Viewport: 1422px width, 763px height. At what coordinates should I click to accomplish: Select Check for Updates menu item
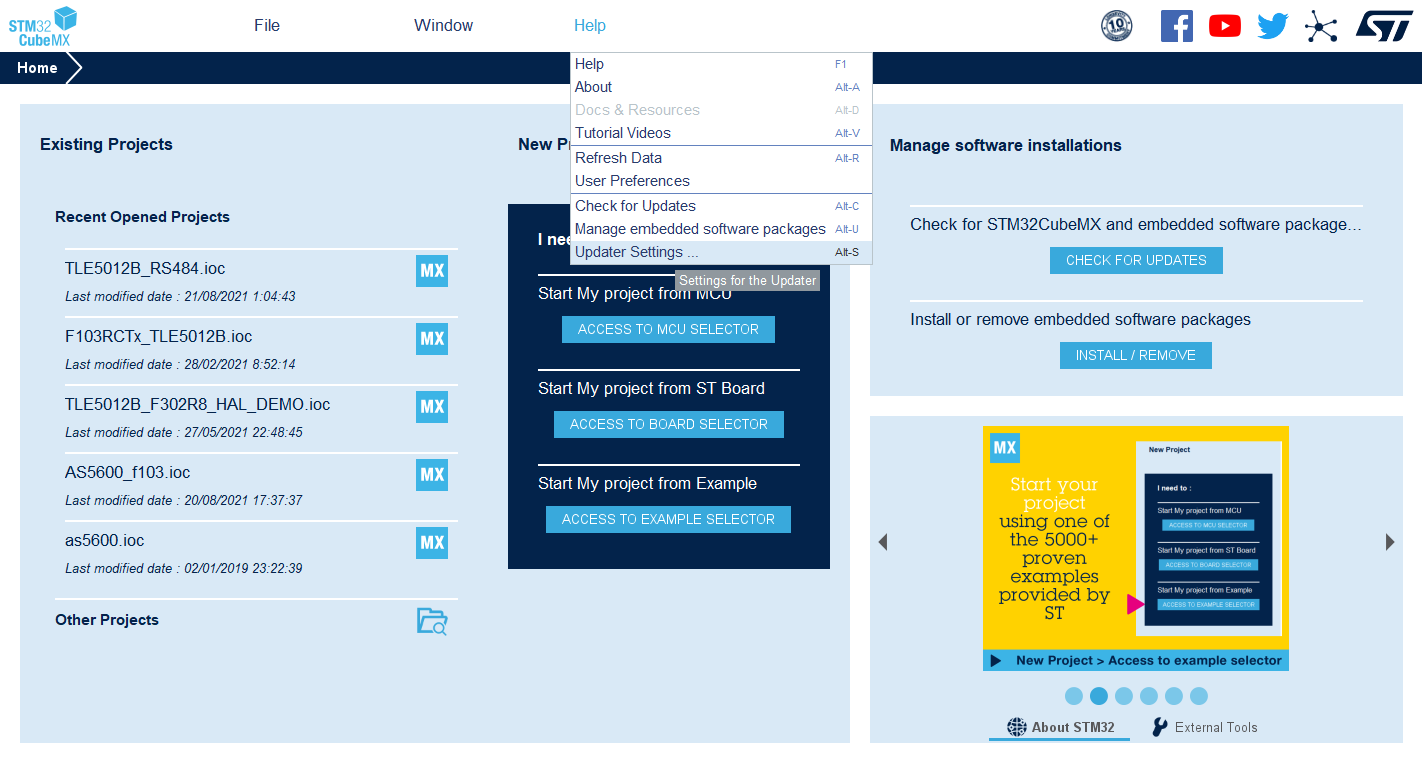721,206
